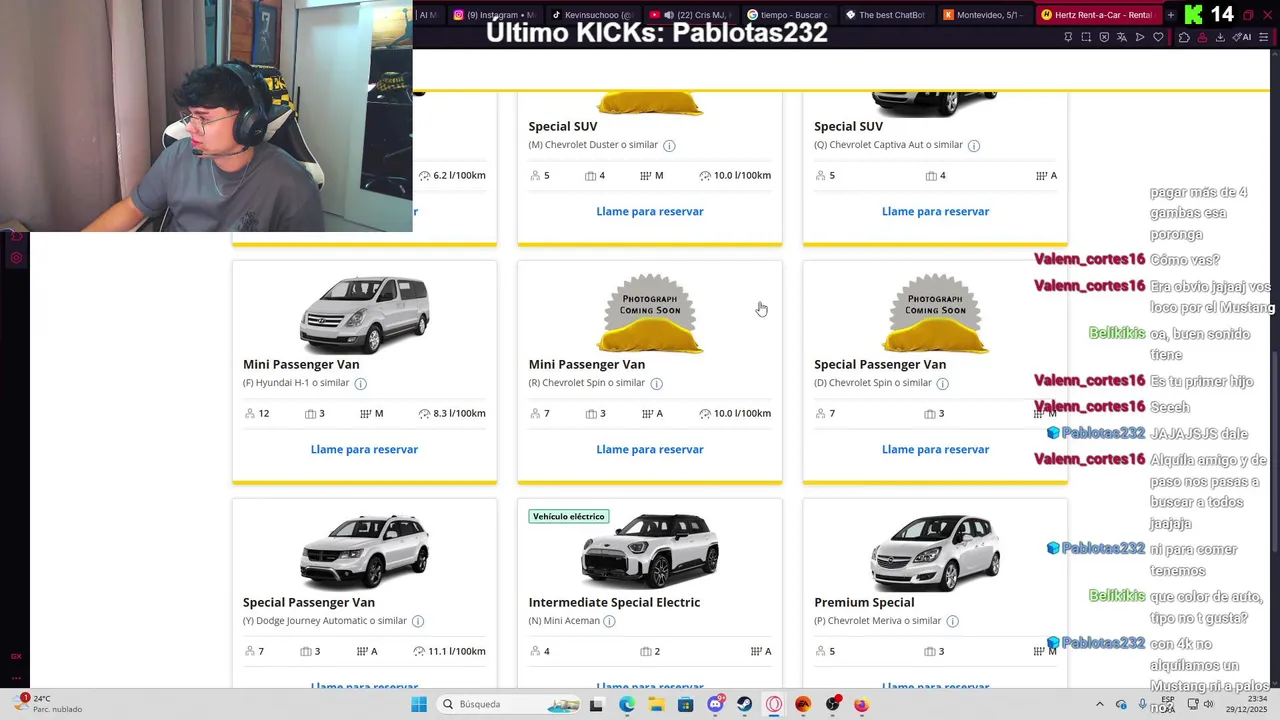Click the volume speaker tray icon
Viewport: 1280px width, 720px height.
coord(1208,704)
